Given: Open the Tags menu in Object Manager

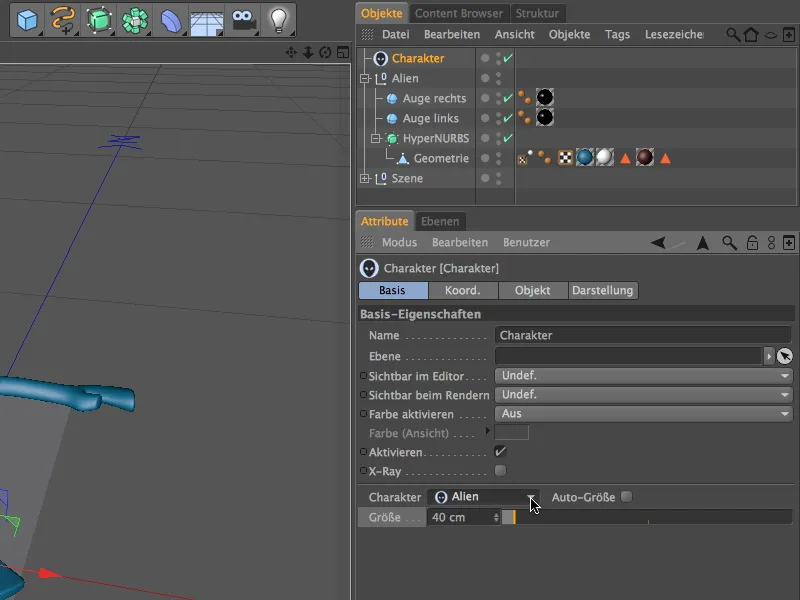Looking at the screenshot, I should click(x=617, y=35).
